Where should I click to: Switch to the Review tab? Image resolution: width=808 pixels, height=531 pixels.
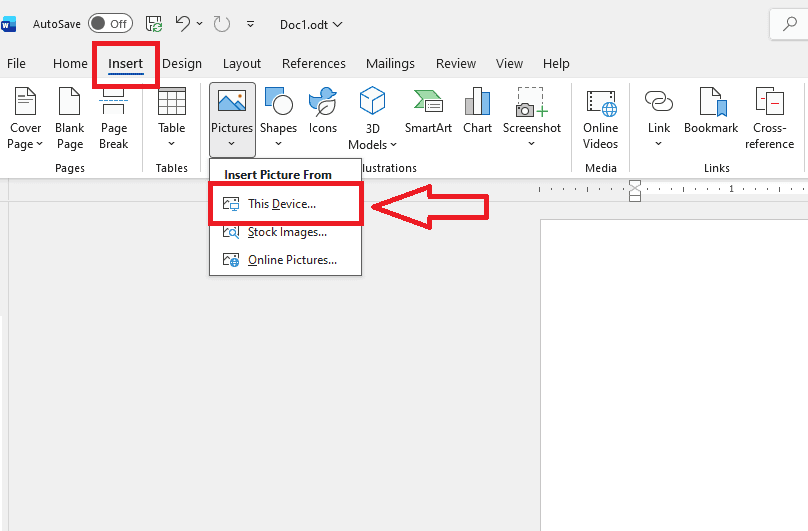[456, 63]
